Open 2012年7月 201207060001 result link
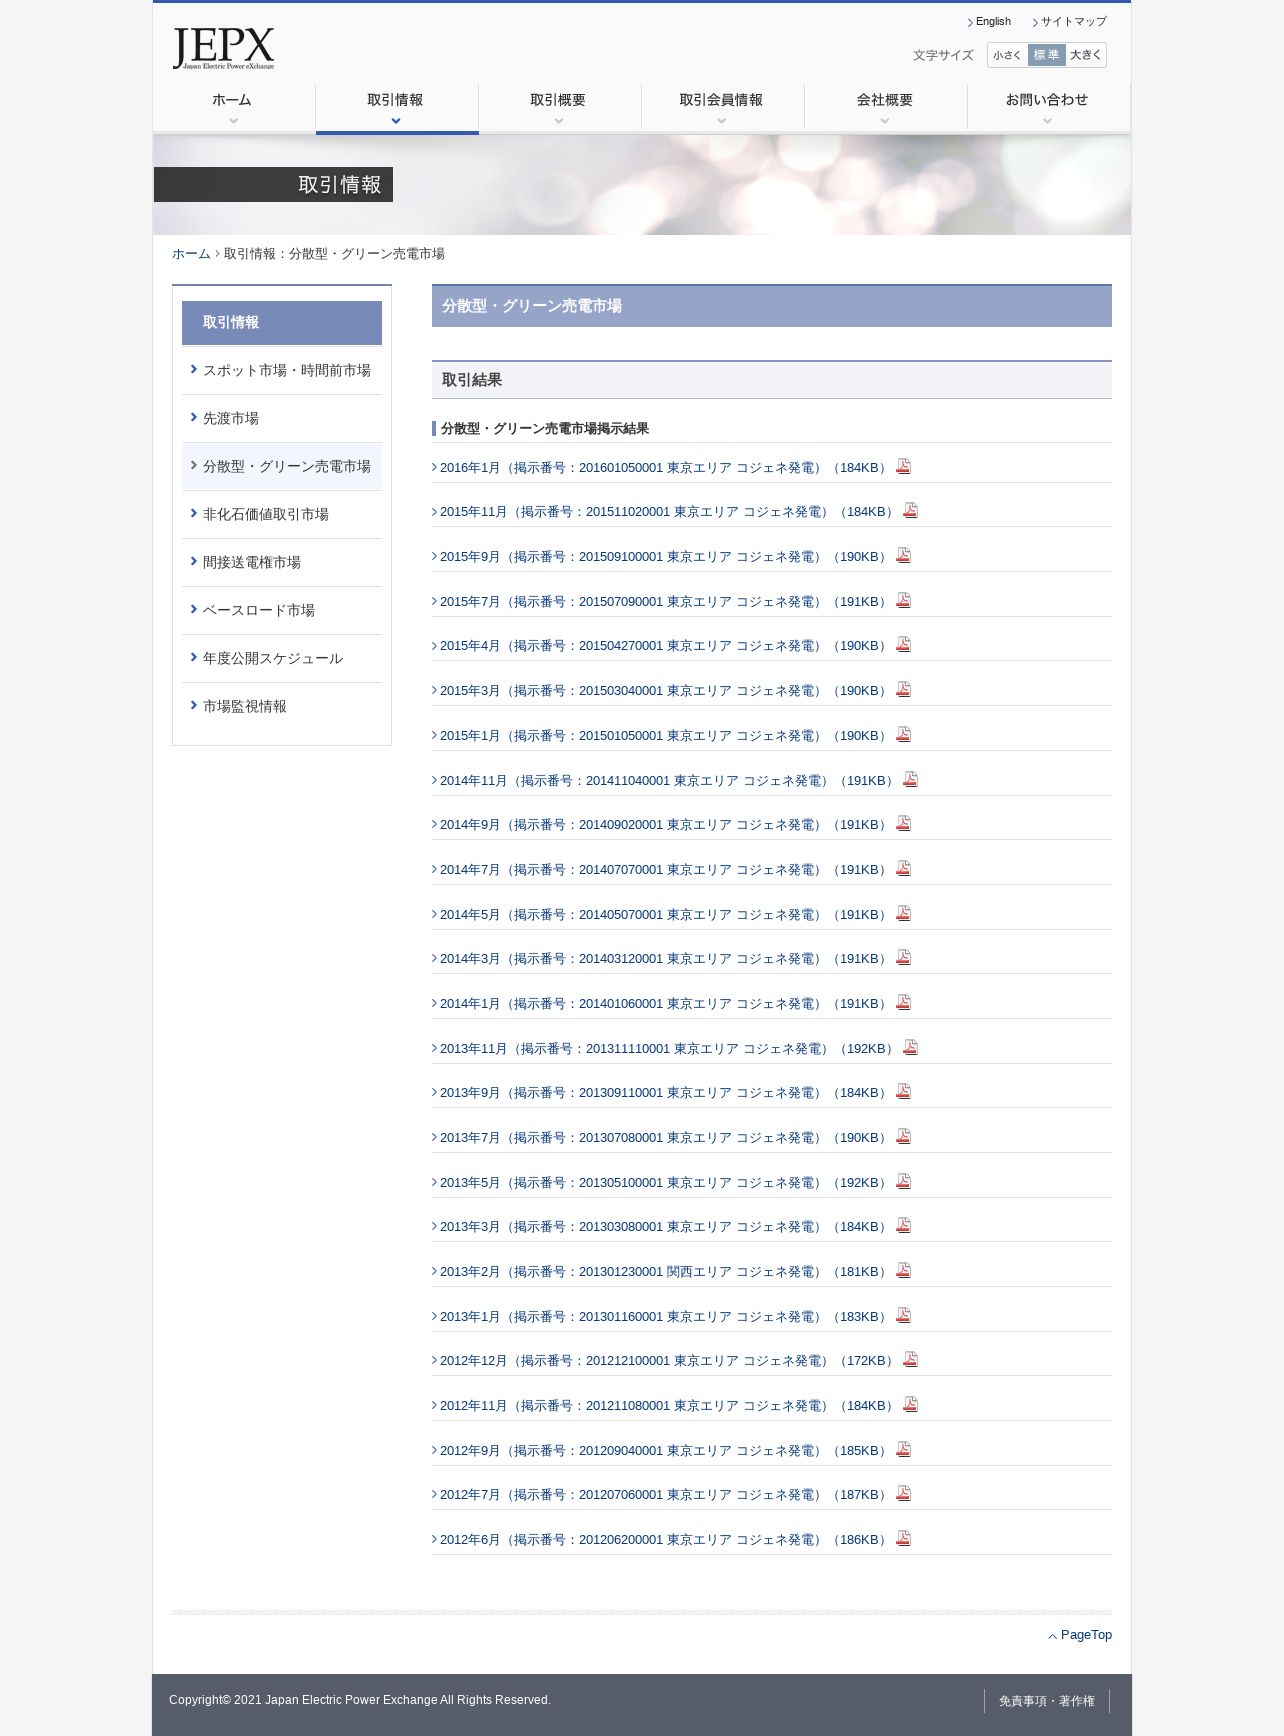The height and width of the screenshot is (1736, 1284). click(x=665, y=1495)
